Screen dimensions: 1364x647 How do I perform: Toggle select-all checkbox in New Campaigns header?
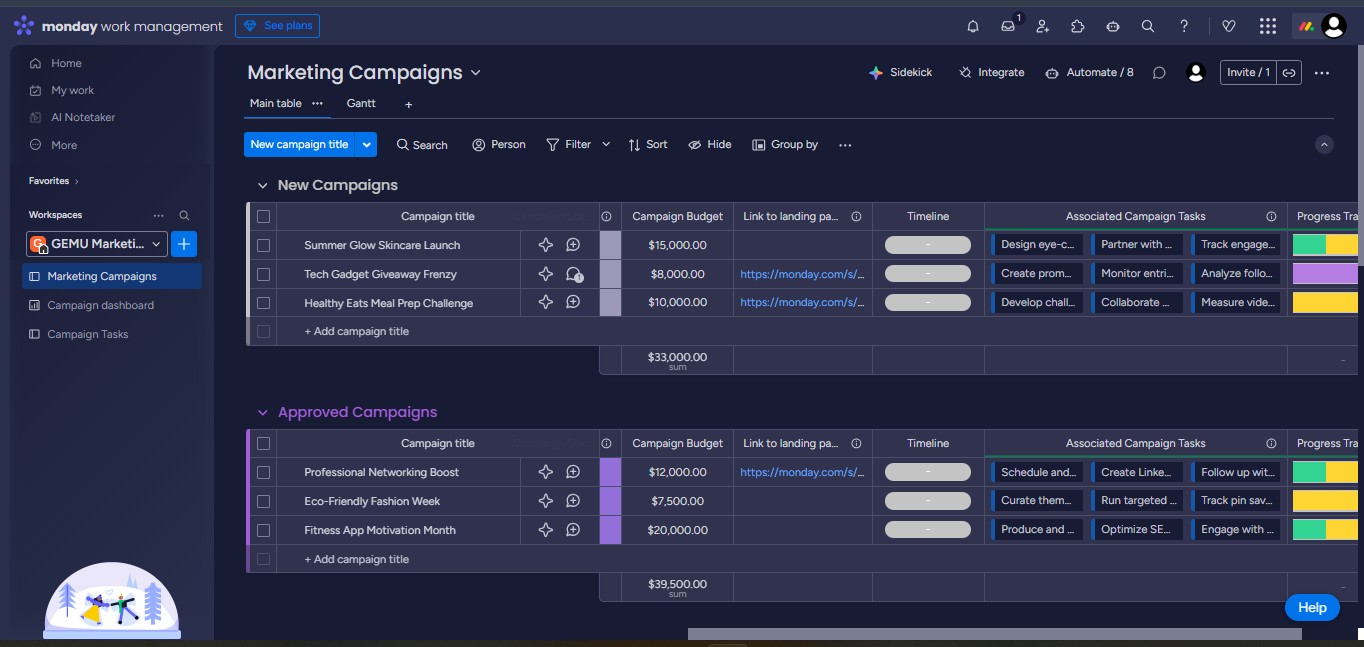click(263, 216)
